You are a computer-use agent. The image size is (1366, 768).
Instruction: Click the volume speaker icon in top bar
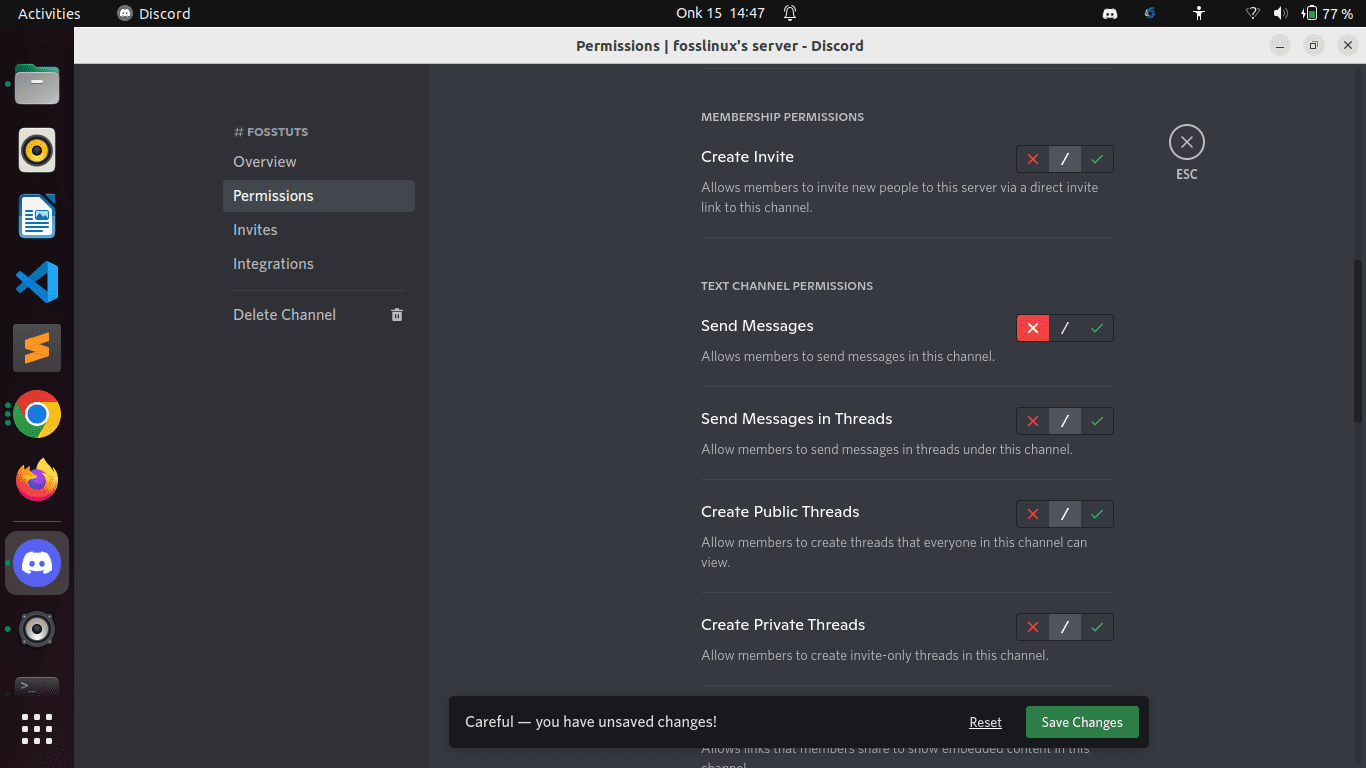pyautogui.click(x=1280, y=13)
